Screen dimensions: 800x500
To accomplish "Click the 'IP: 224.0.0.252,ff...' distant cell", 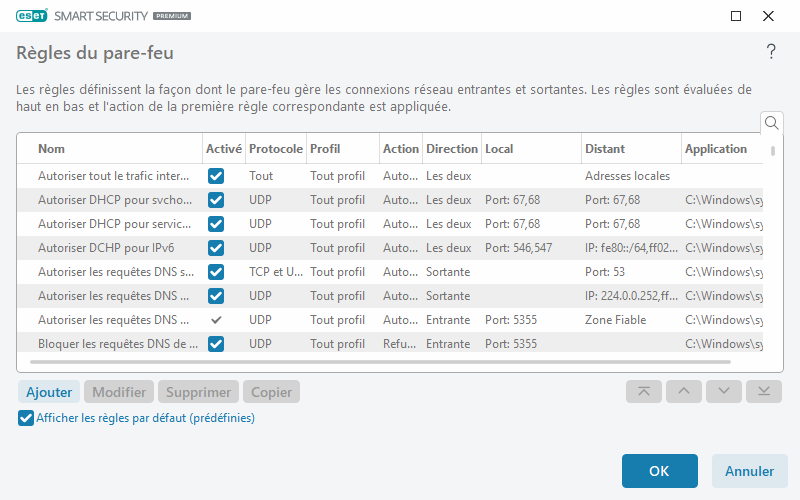I will tap(632, 296).
